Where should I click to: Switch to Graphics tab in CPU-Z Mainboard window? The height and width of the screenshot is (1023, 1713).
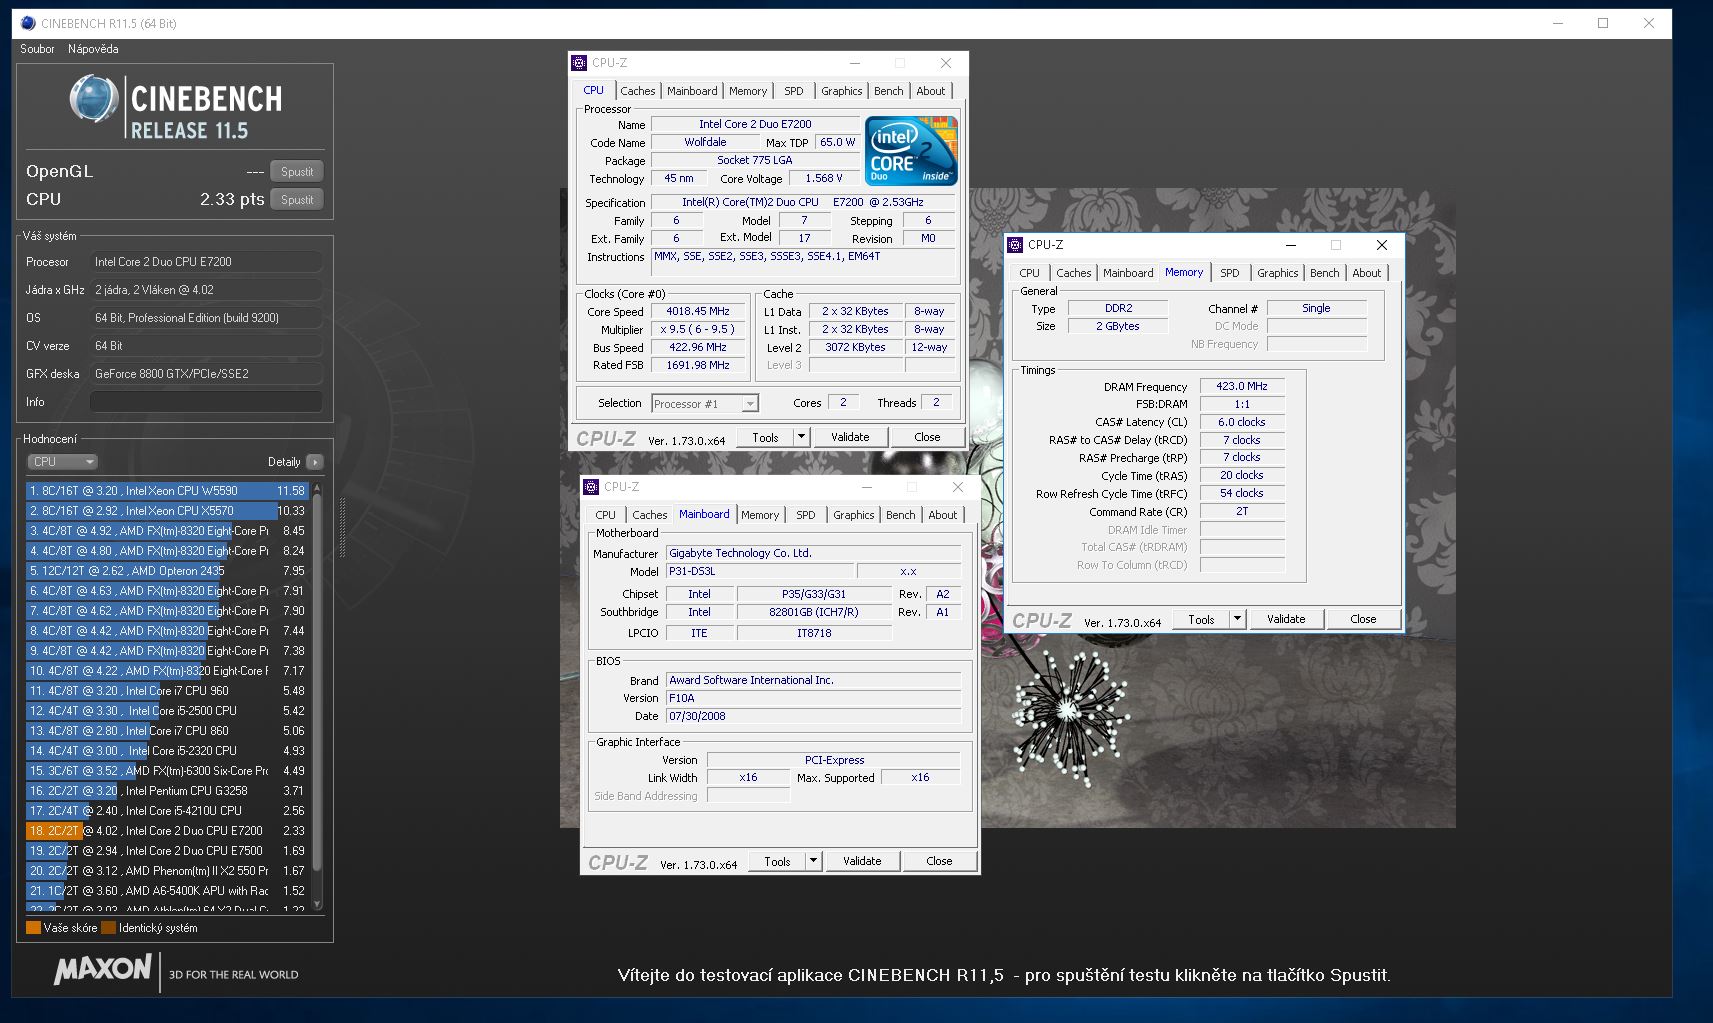[x=854, y=515]
